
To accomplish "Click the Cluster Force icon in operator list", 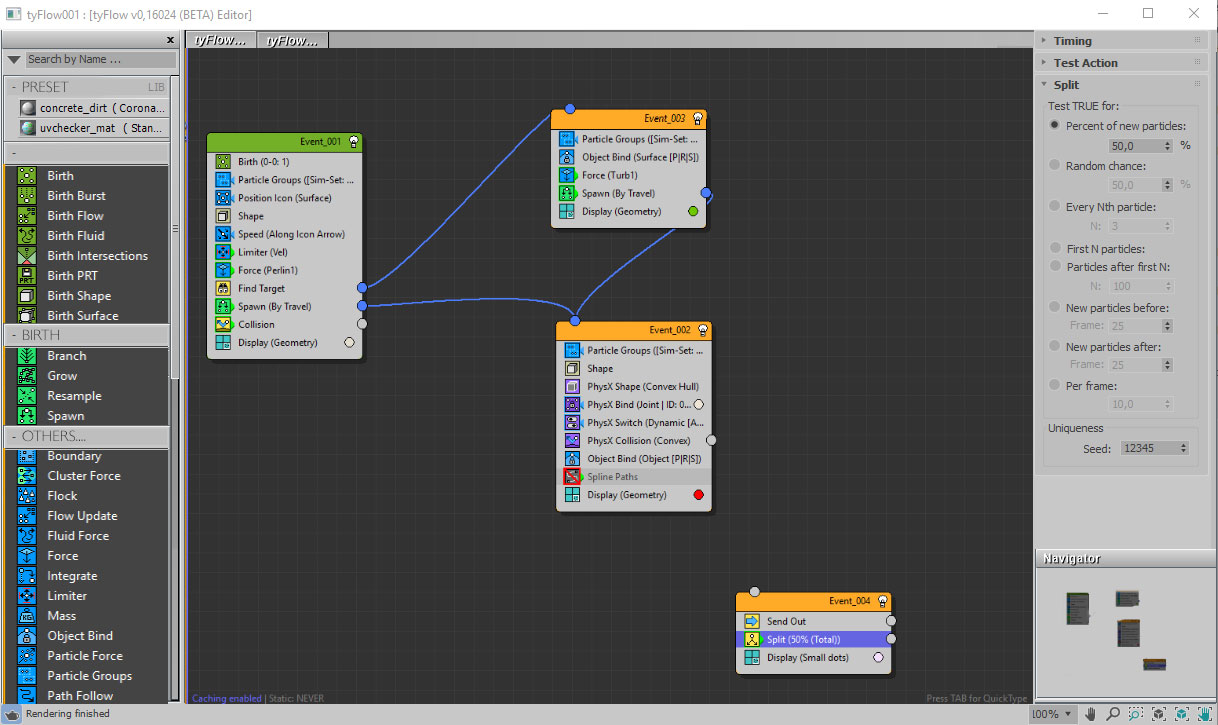I will click(28, 476).
